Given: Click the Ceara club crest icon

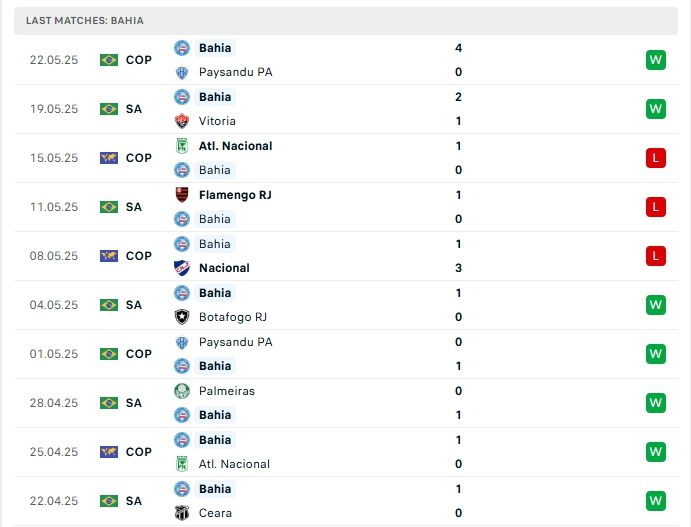Looking at the screenshot, I should point(182,513).
